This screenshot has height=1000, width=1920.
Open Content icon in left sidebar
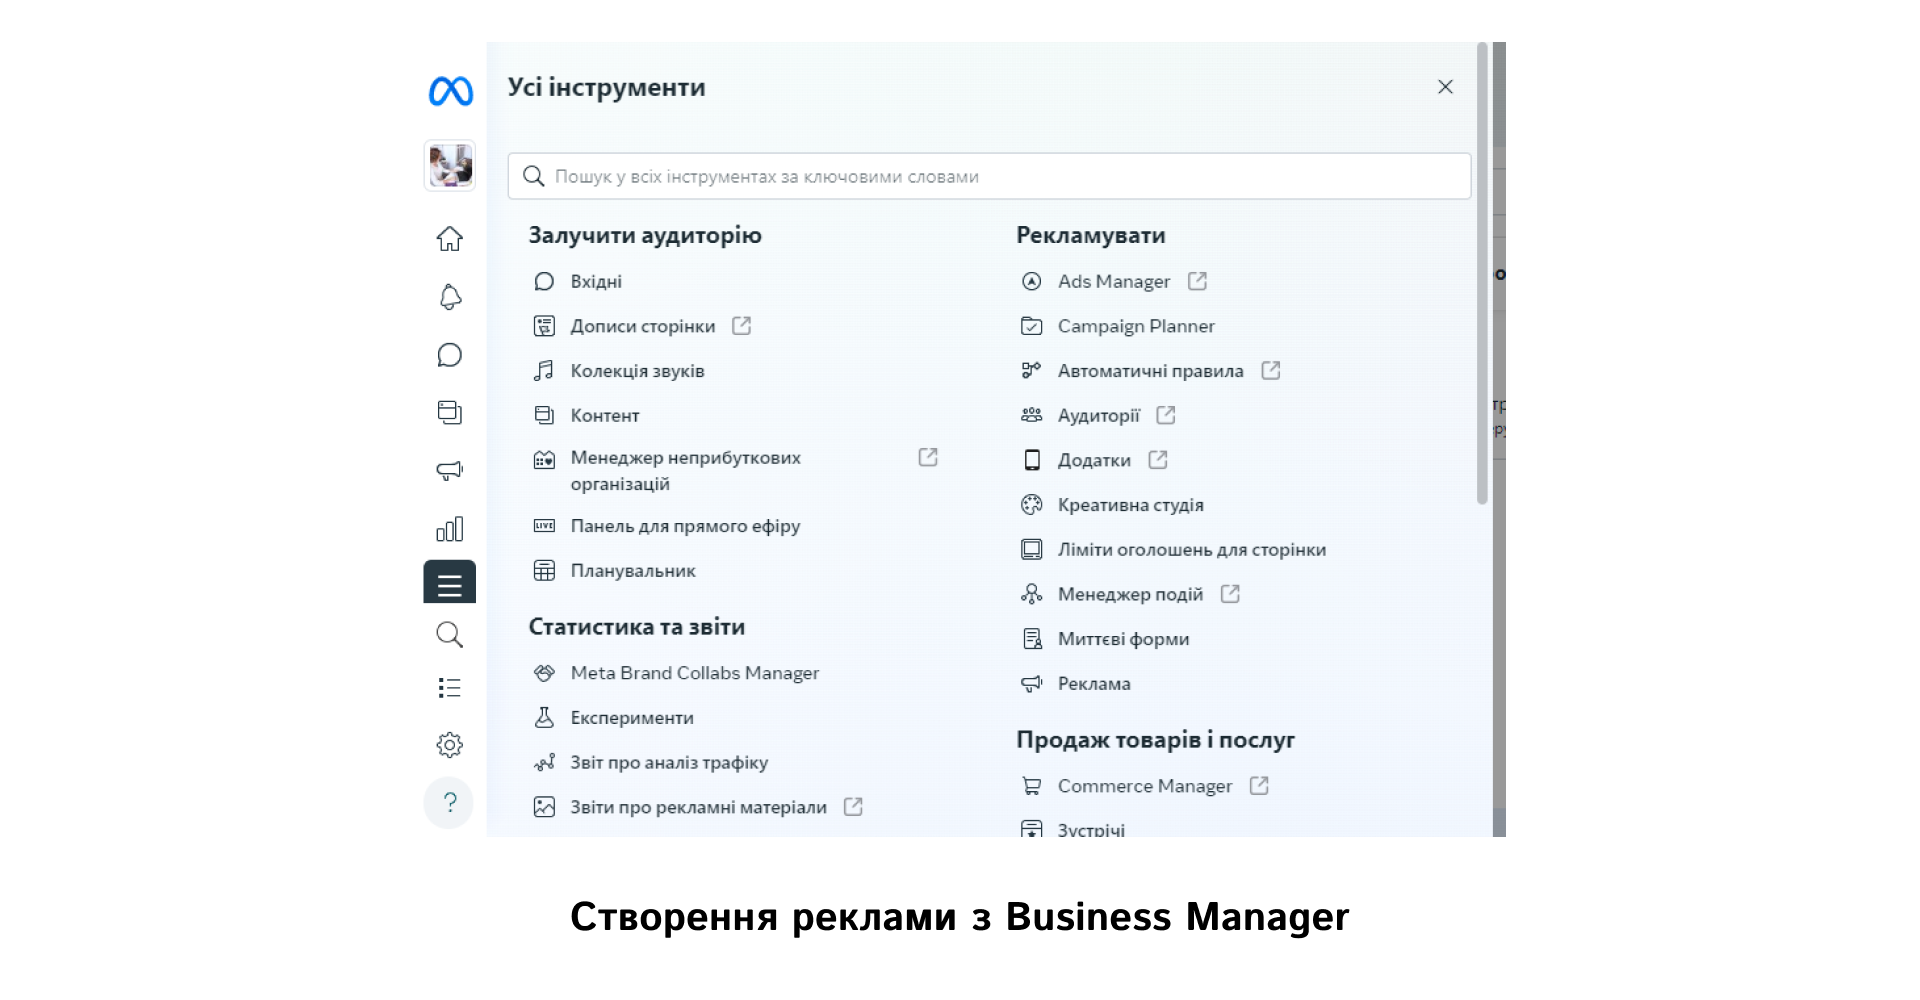[x=450, y=412]
